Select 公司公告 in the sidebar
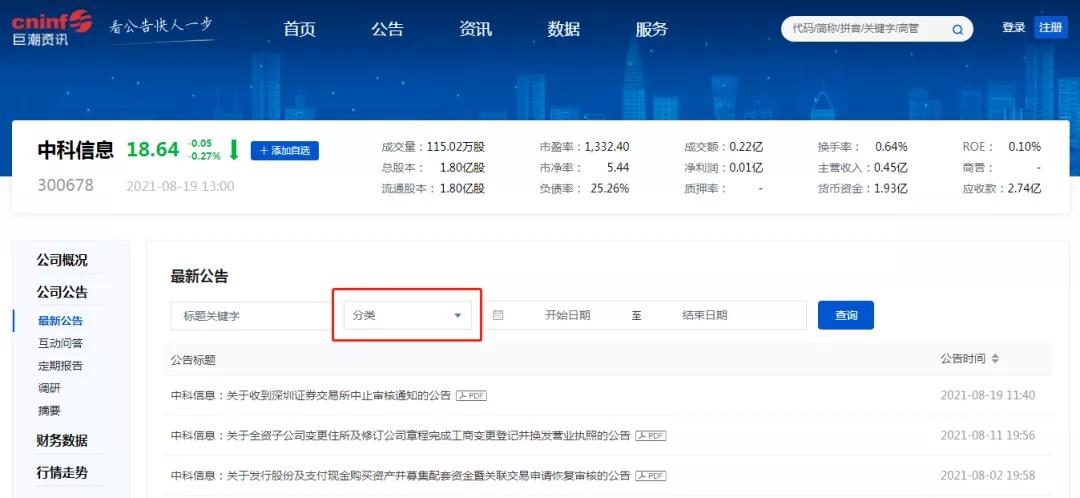 coord(62,292)
